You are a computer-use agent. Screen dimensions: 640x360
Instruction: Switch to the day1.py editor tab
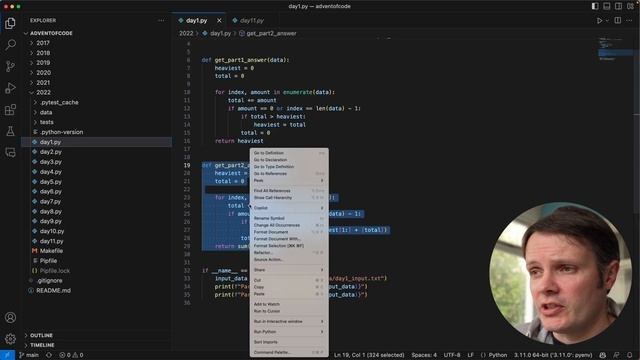pos(196,20)
